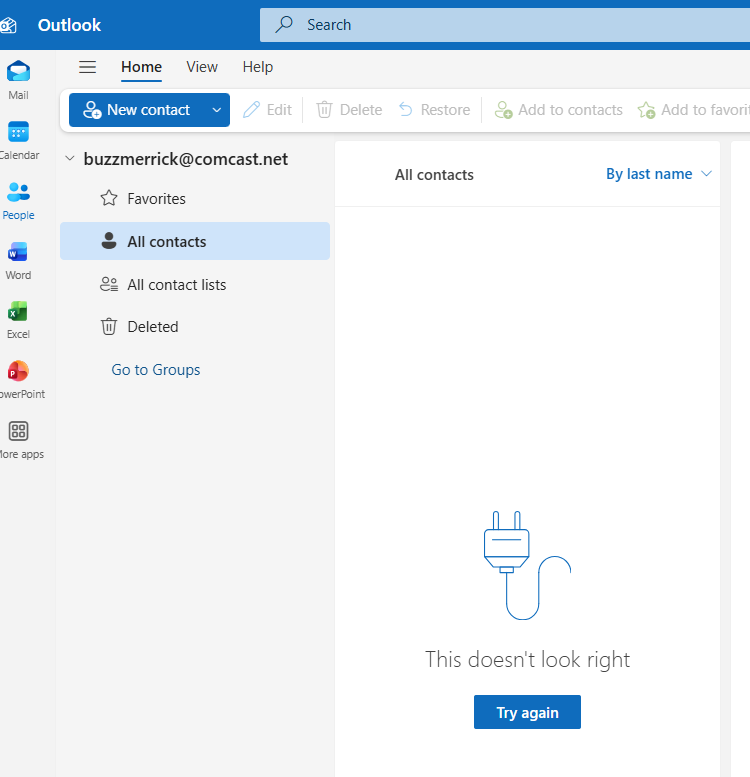Screen dimensions: 750x777
Task: Click the Edit pencil icon
Action: pos(252,110)
